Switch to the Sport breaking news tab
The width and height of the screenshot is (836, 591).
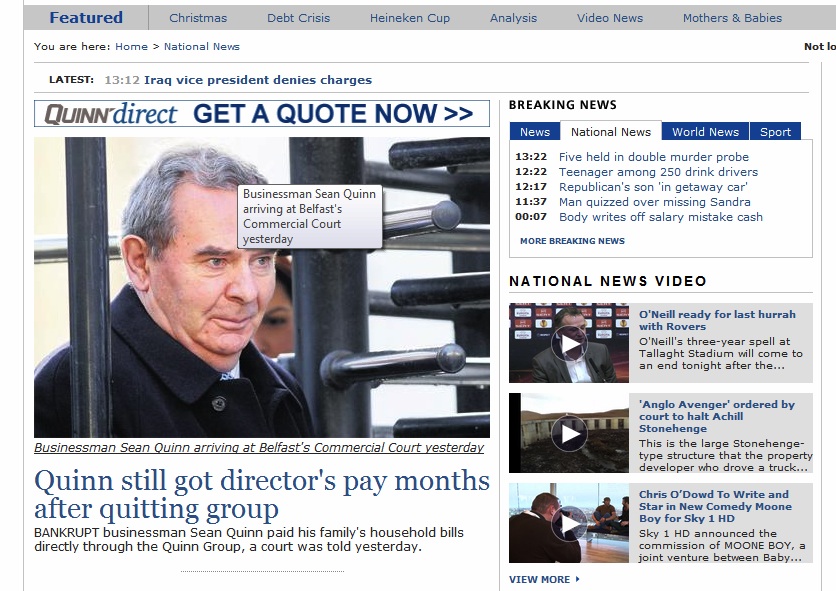click(x=775, y=132)
